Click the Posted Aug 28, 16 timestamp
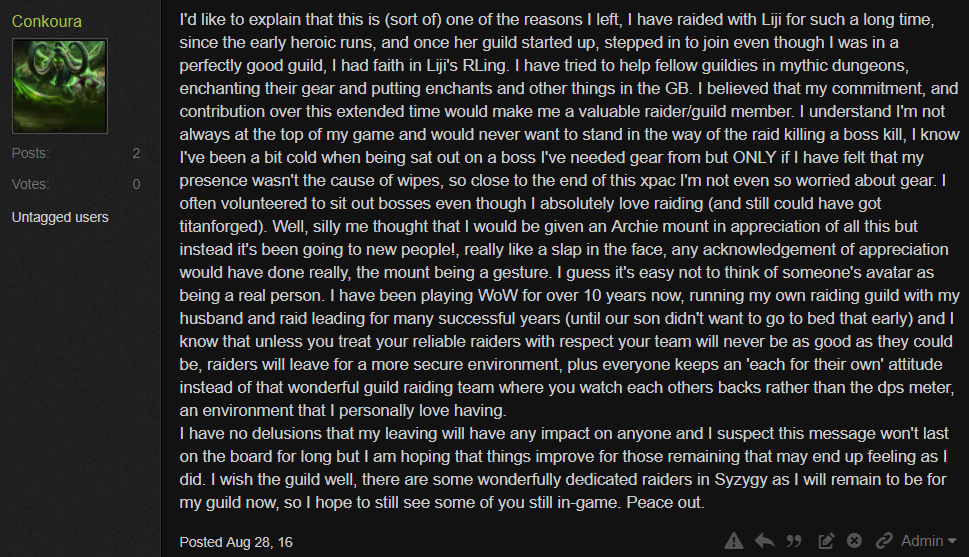The width and height of the screenshot is (969, 557). (236, 541)
